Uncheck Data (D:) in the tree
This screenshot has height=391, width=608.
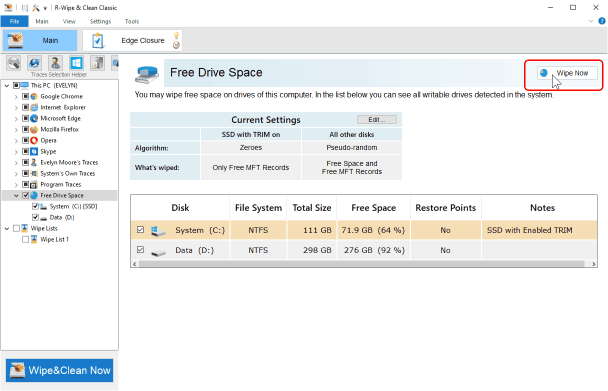(35, 217)
